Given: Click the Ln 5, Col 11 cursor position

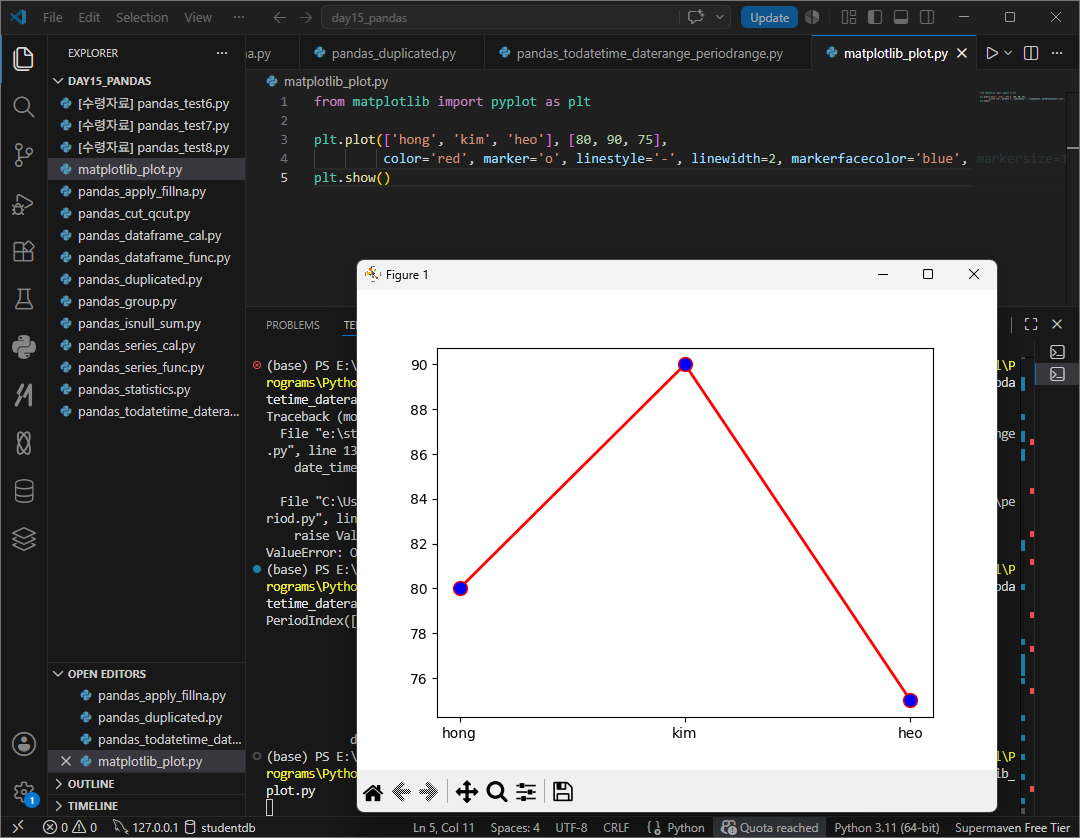Looking at the screenshot, I should point(444,828).
